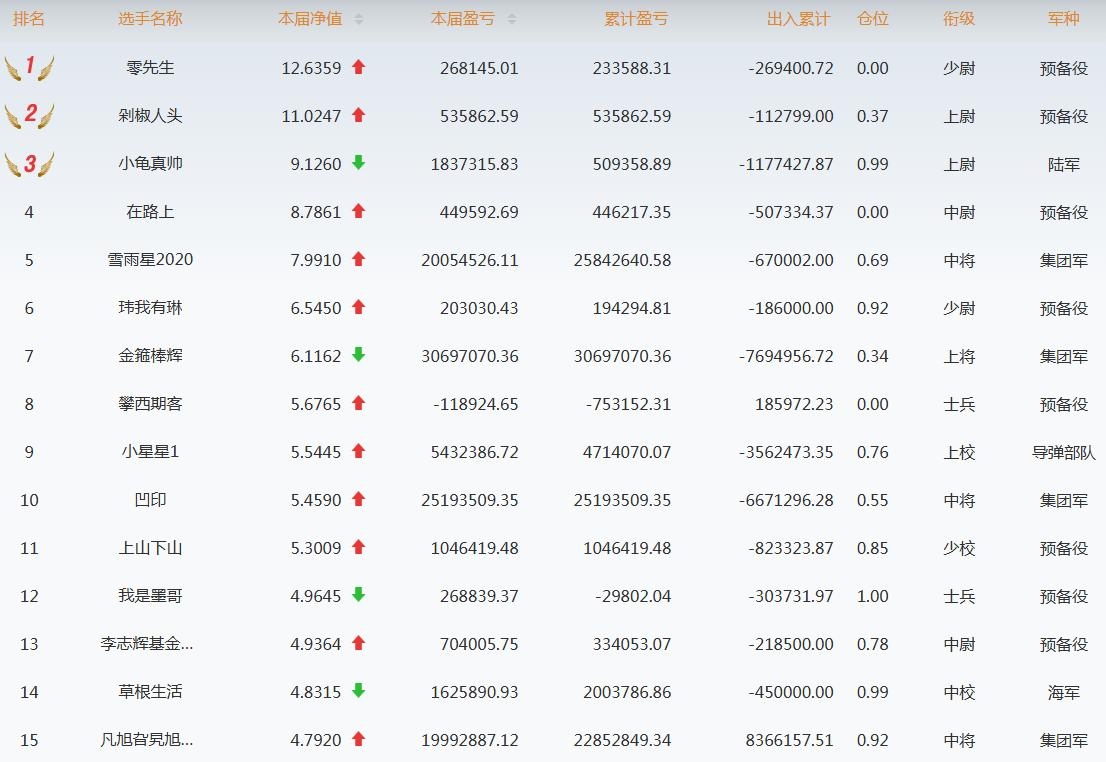Sort by 本届净值 column arrows

click(359, 20)
